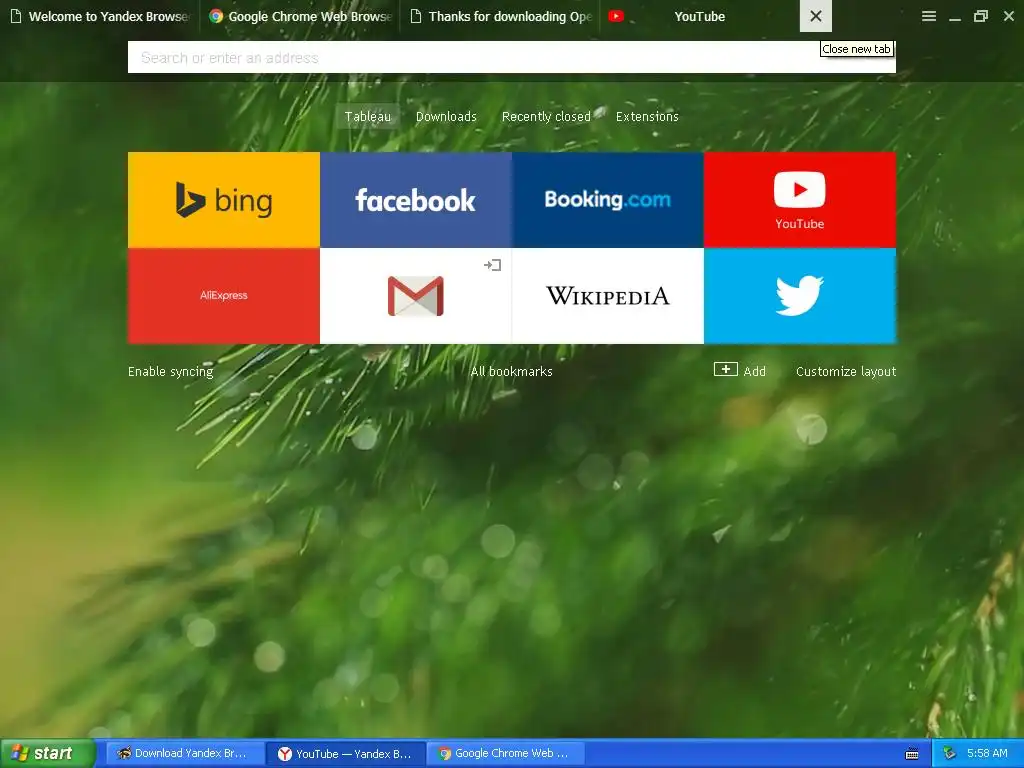Click the Chrome icon on Google Chrome tab
1024x768 pixels.
click(216, 16)
